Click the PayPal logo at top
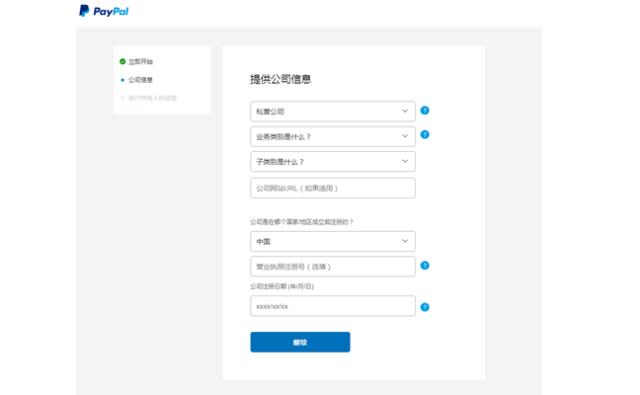Viewport: 640px width, 395px height. click(x=104, y=11)
